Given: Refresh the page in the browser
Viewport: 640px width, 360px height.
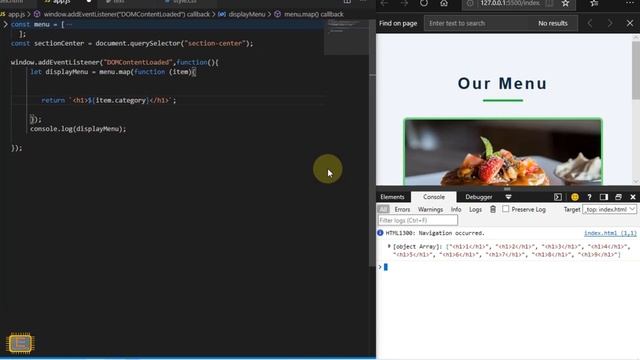Looking at the screenshot, I should pyautogui.click(x=424, y=3).
